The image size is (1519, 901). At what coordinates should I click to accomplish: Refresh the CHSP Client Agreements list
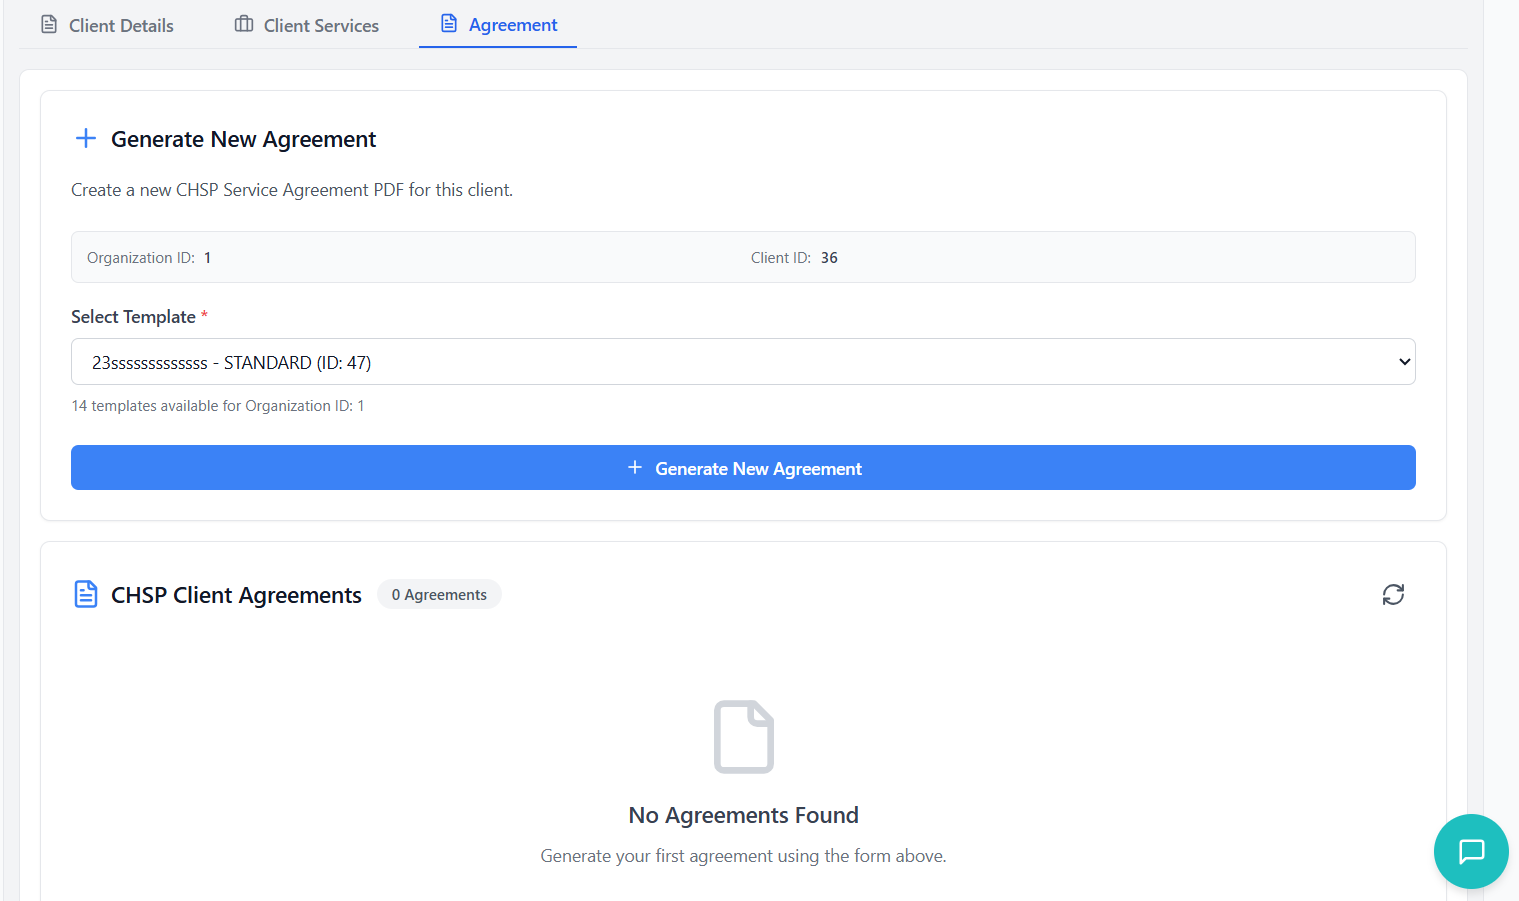point(1393,595)
